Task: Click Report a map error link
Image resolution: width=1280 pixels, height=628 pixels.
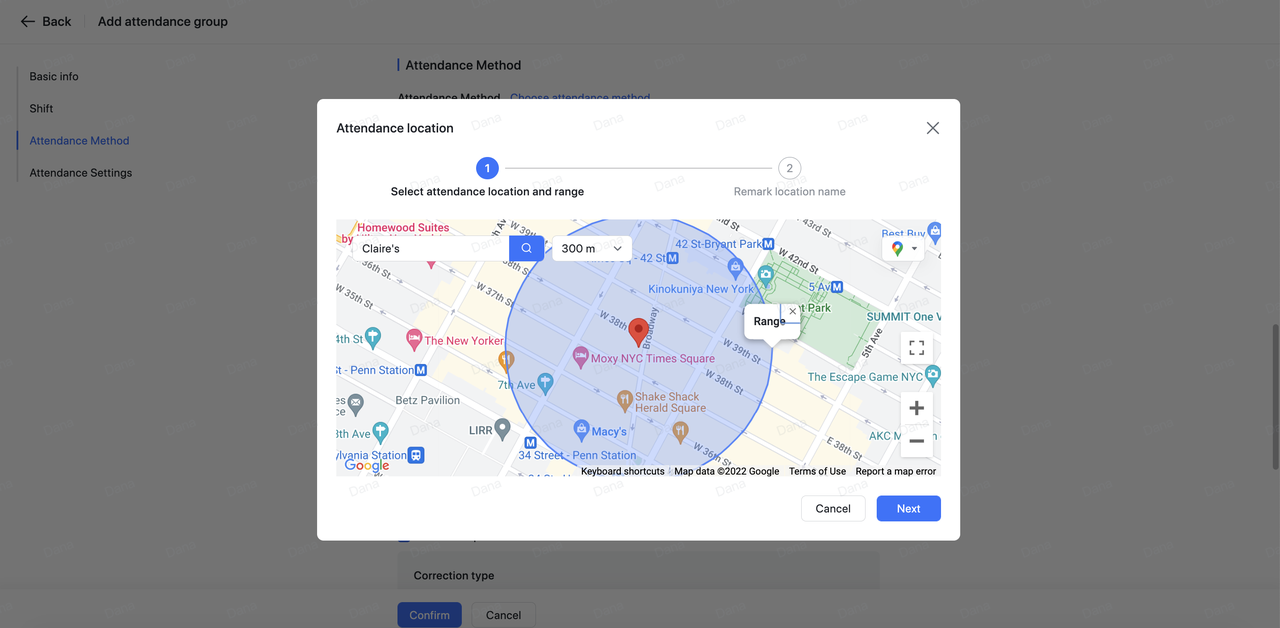Action: [x=895, y=471]
